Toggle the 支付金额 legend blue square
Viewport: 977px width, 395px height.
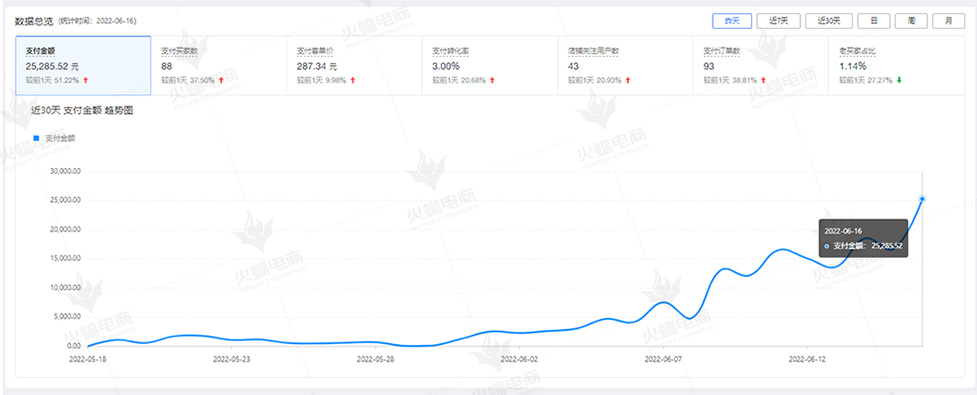click(x=36, y=138)
